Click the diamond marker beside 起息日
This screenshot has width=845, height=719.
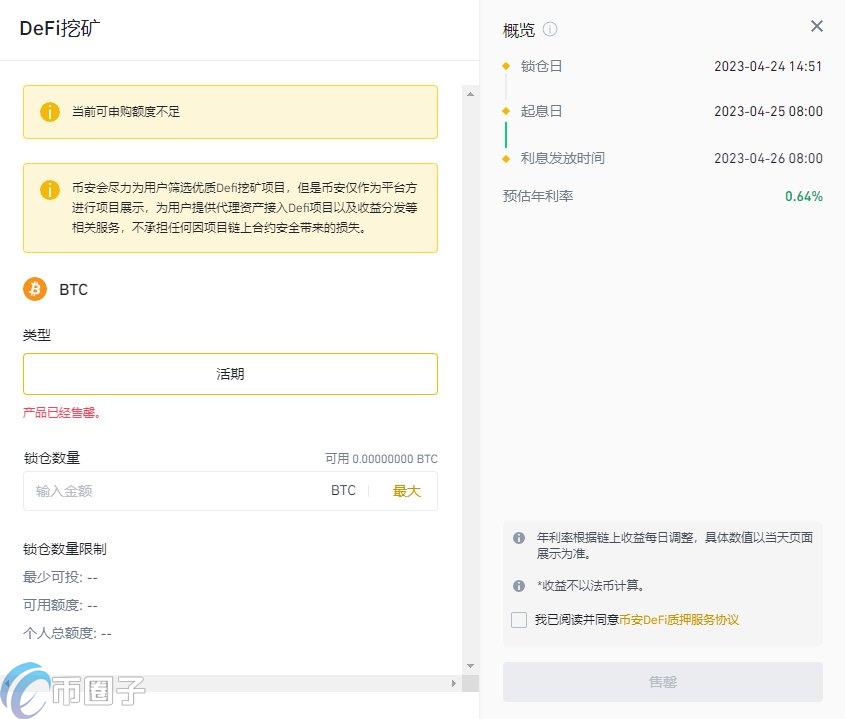click(x=505, y=111)
